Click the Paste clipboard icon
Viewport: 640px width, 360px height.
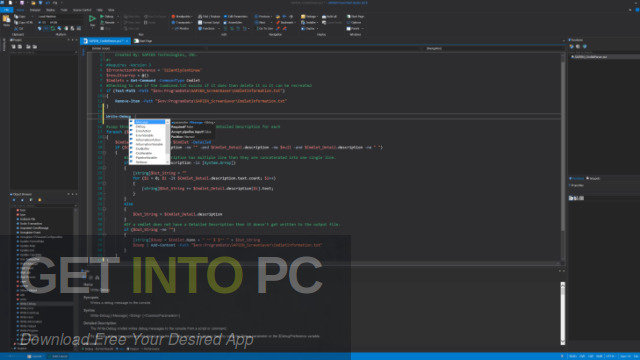click(6, 19)
